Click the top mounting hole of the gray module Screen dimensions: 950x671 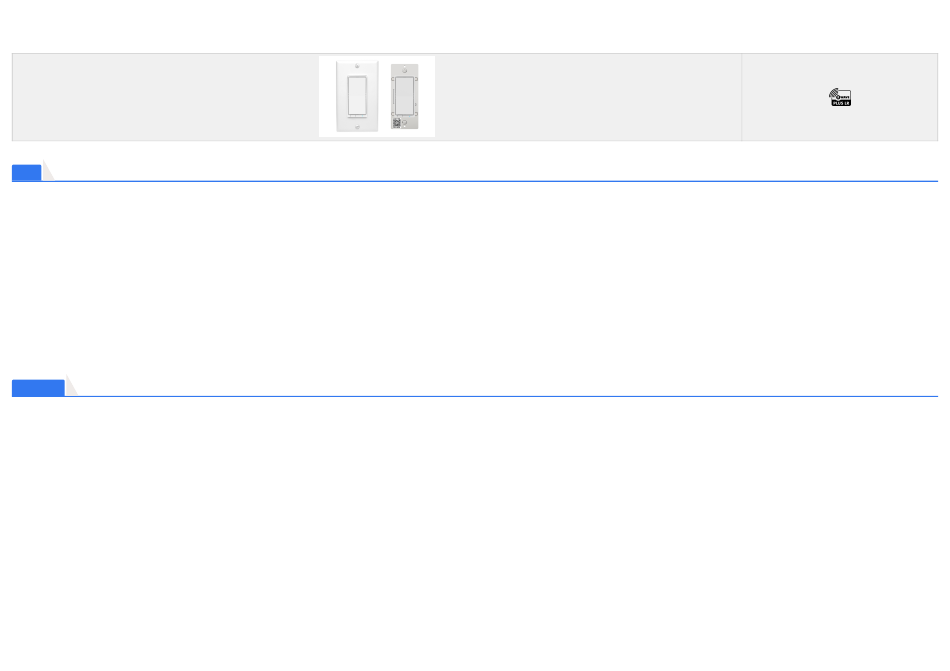pos(405,70)
